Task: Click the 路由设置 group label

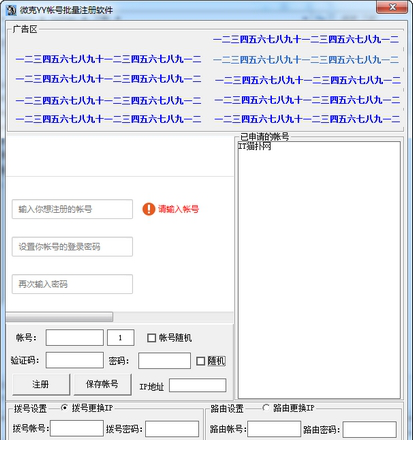Action: 227,409
